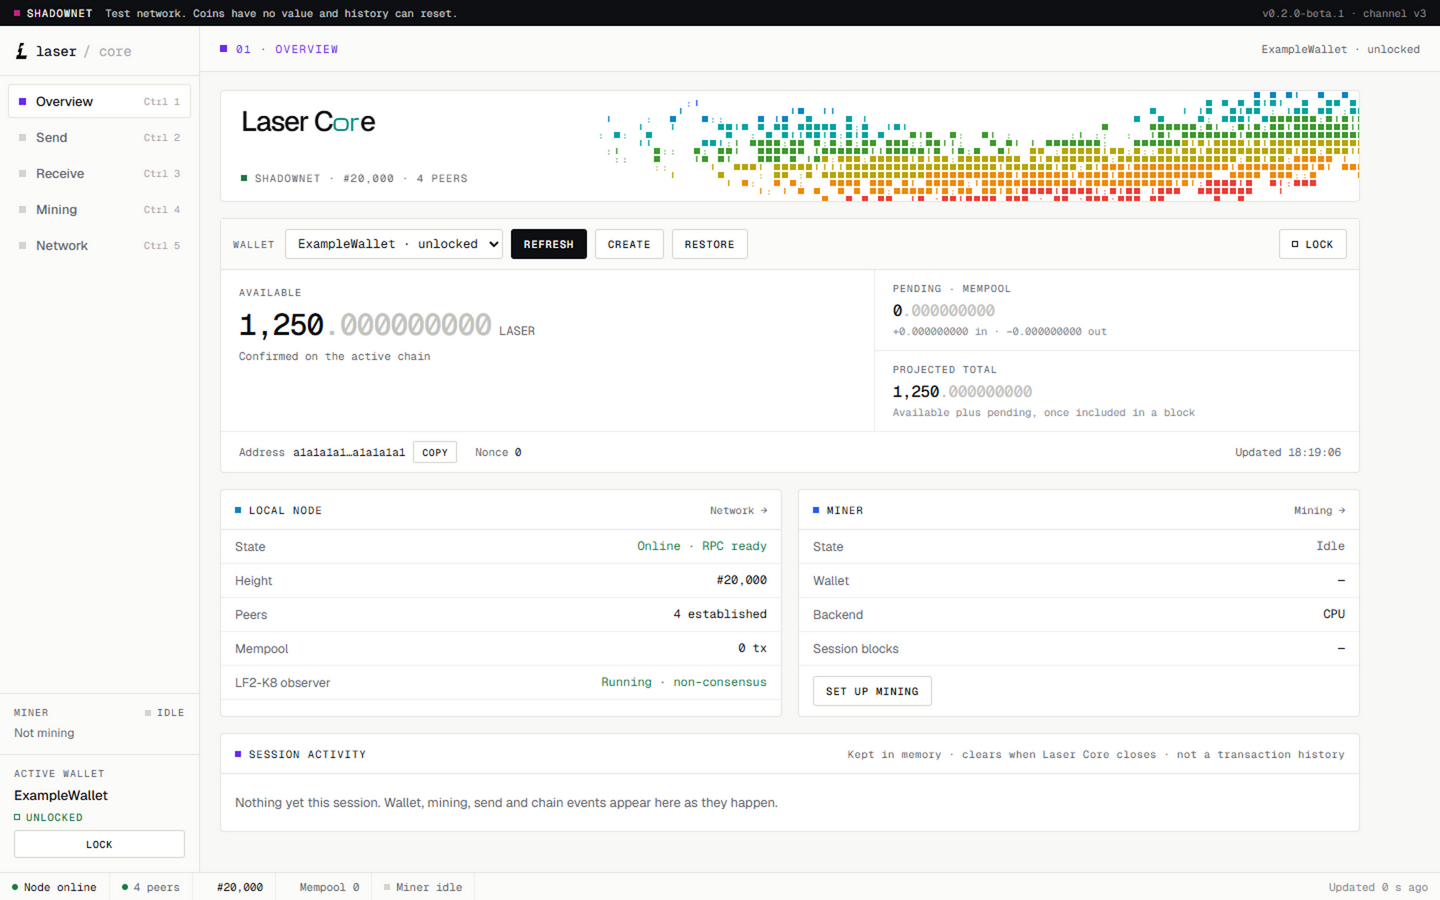Click the #20,000 block height in status bar
1440x900 pixels.
pos(240,887)
